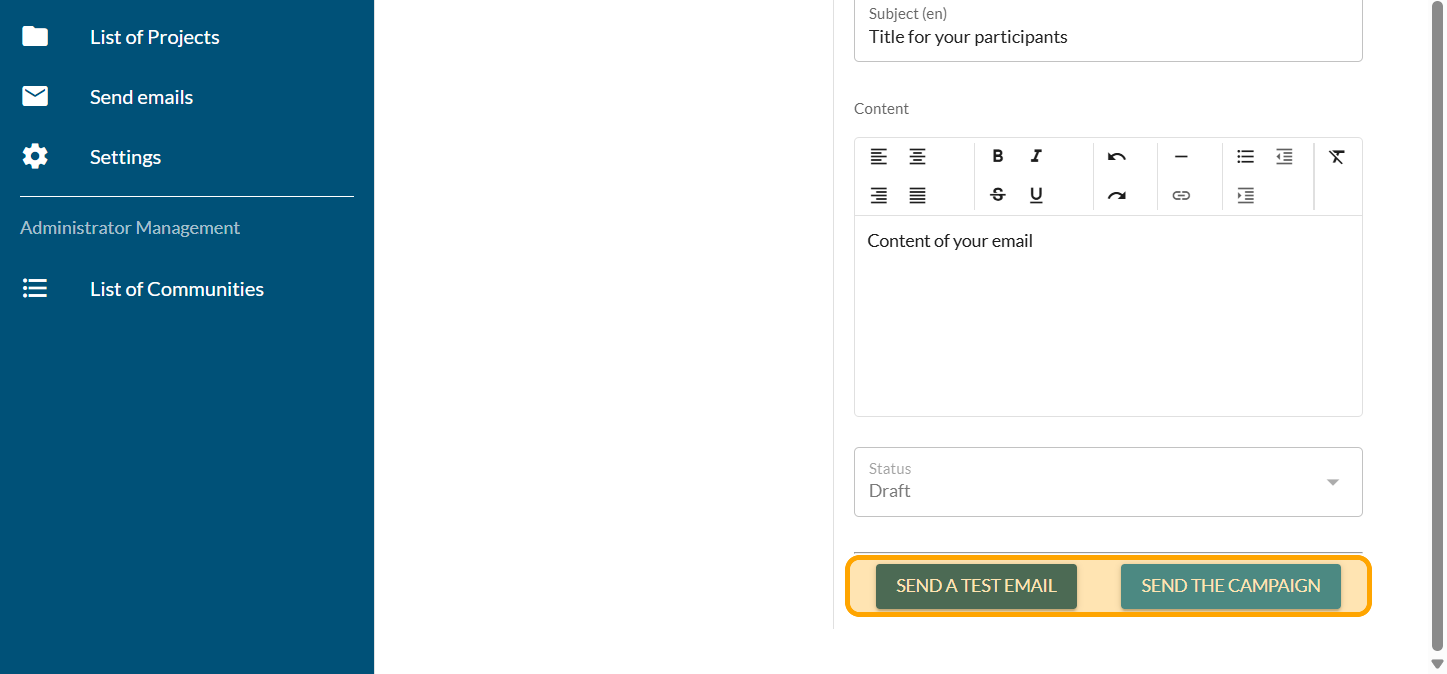
Task: Redo the last undone edit
Action: [1117, 196]
